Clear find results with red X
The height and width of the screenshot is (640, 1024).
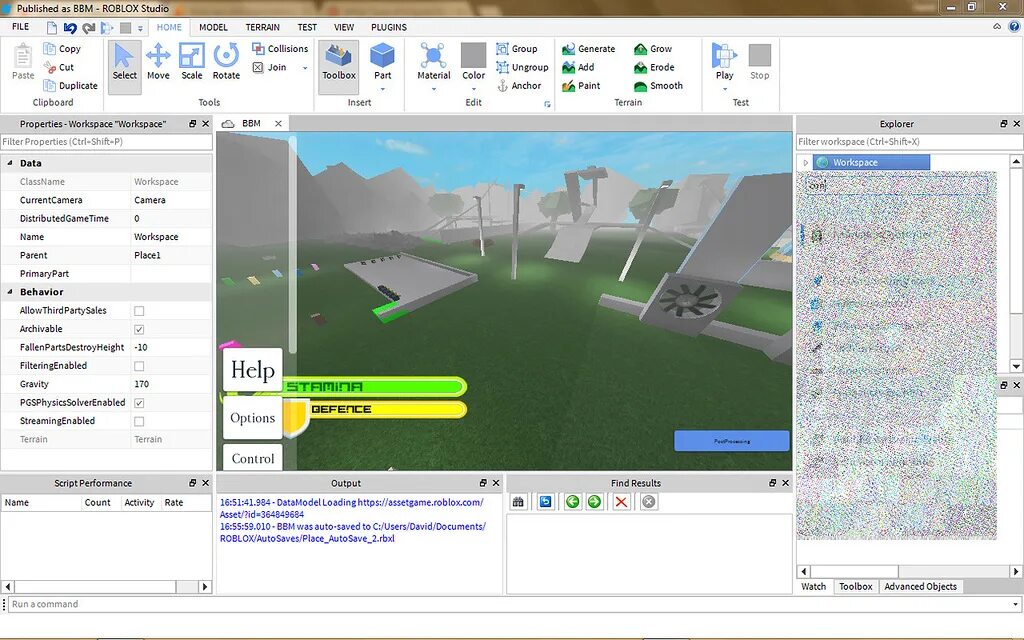pyautogui.click(x=621, y=502)
